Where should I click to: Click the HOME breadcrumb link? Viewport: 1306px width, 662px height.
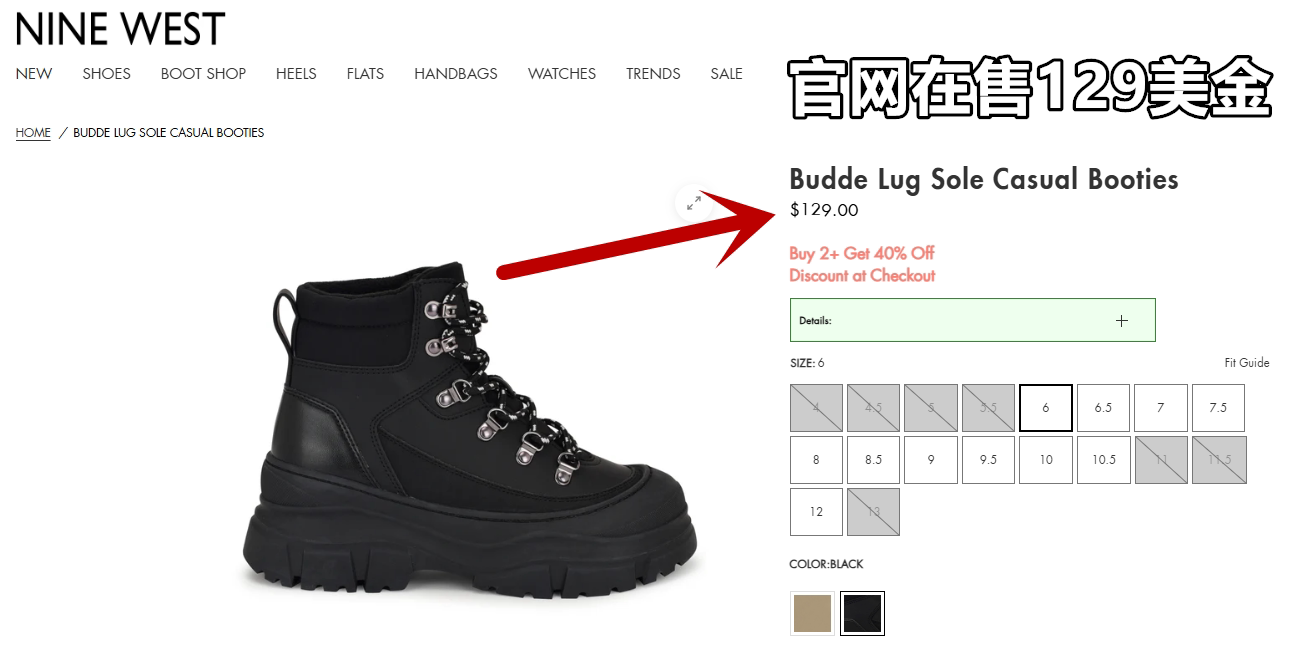[33, 132]
